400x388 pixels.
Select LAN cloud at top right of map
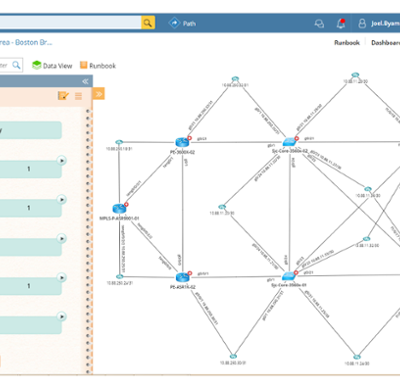355,75
